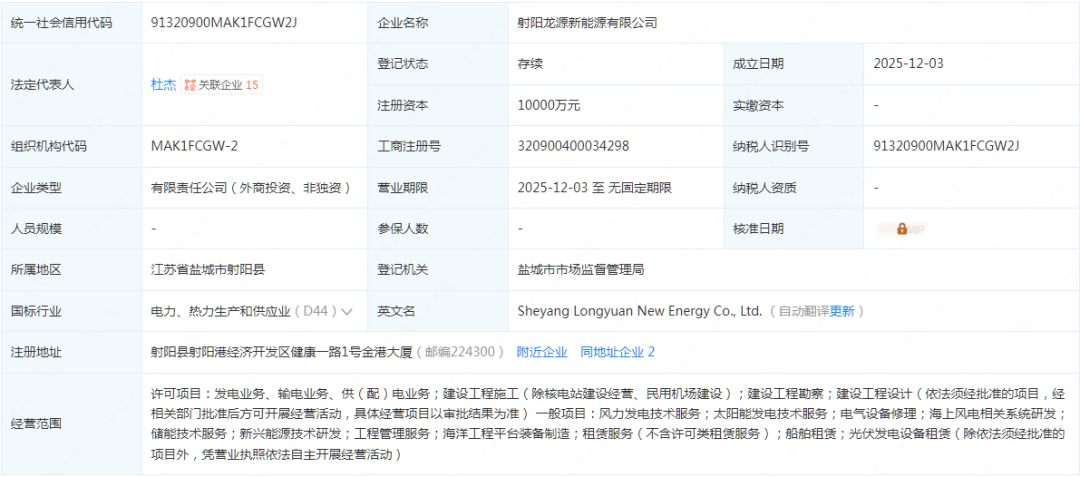This screenshot has height=477, width=1080.
Task: Click the 纳税人资质 label
Action: (x=765, y=187)
